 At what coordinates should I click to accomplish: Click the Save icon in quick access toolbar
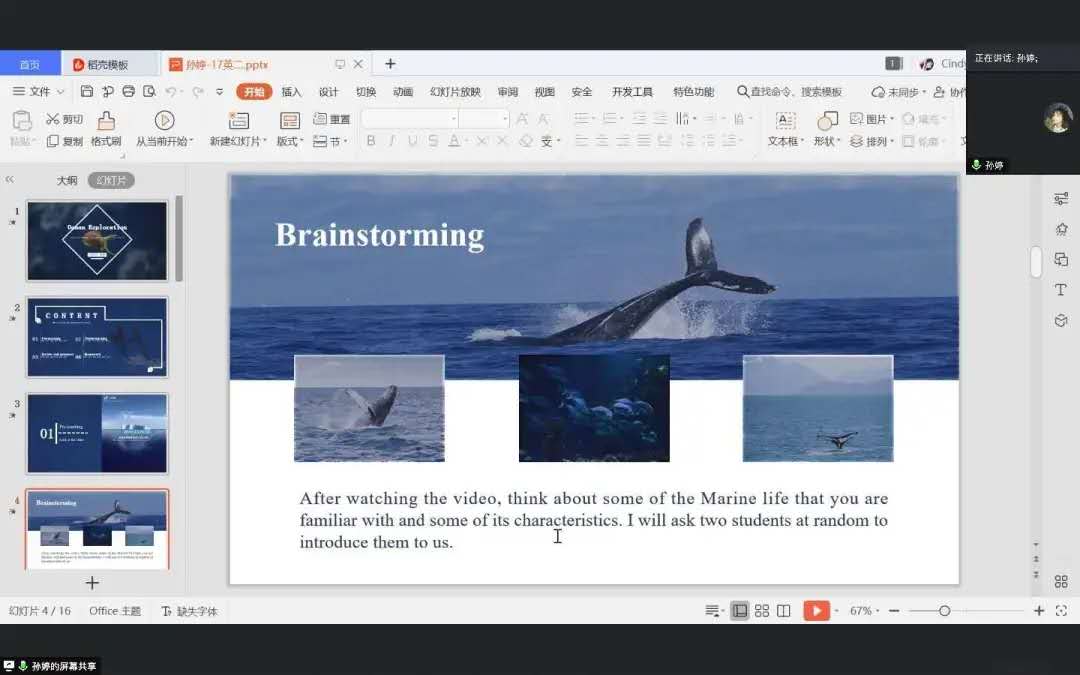tap(87, 92)
